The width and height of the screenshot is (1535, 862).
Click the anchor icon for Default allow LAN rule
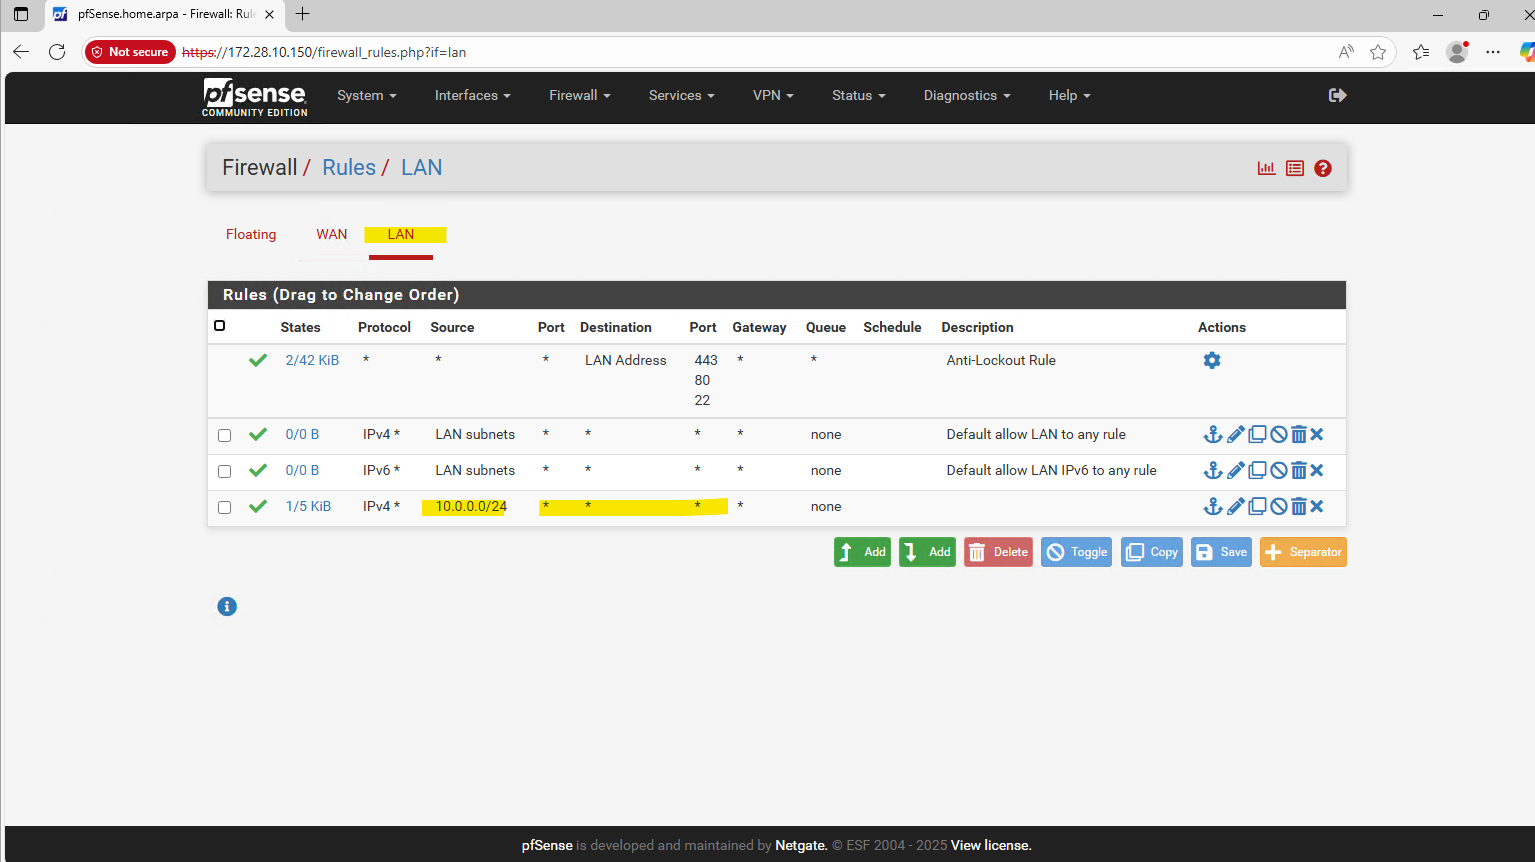click(1213, 435)
